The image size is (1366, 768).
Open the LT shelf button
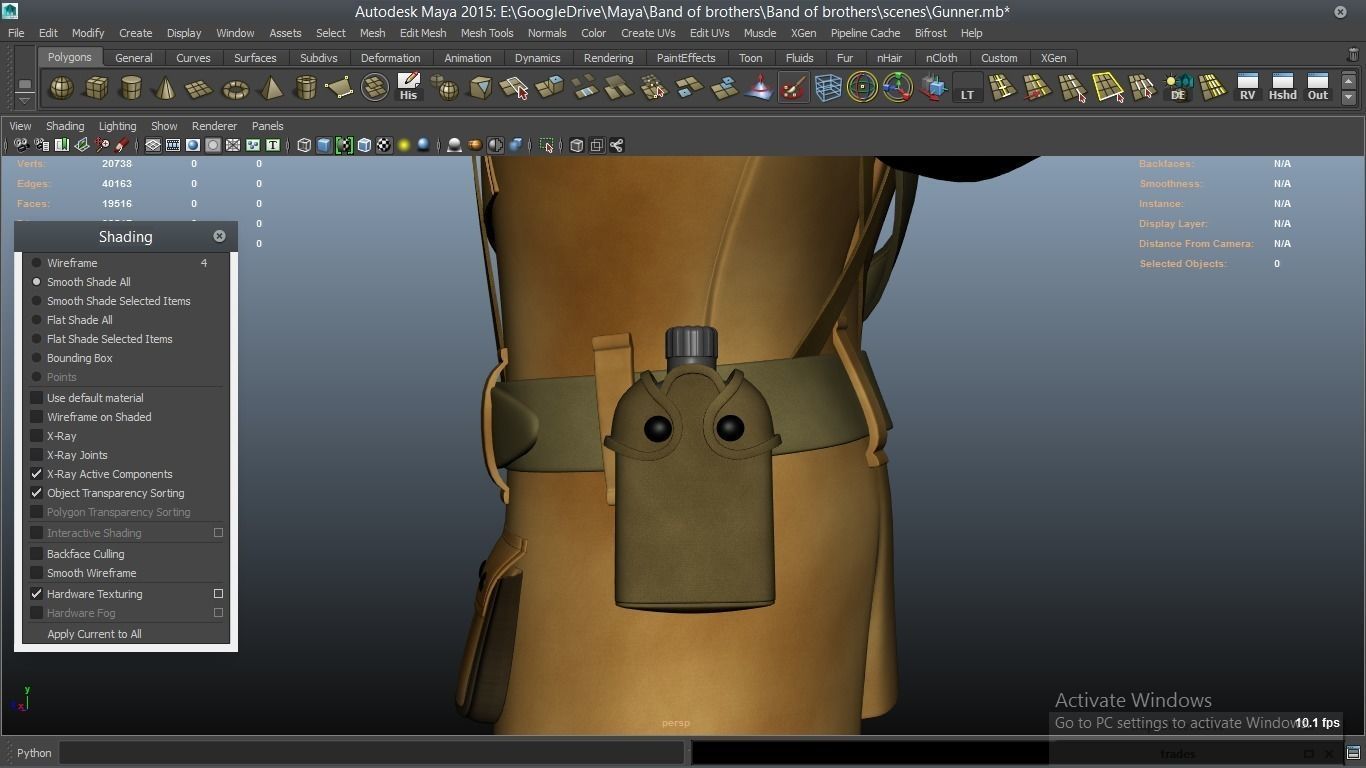967,88
